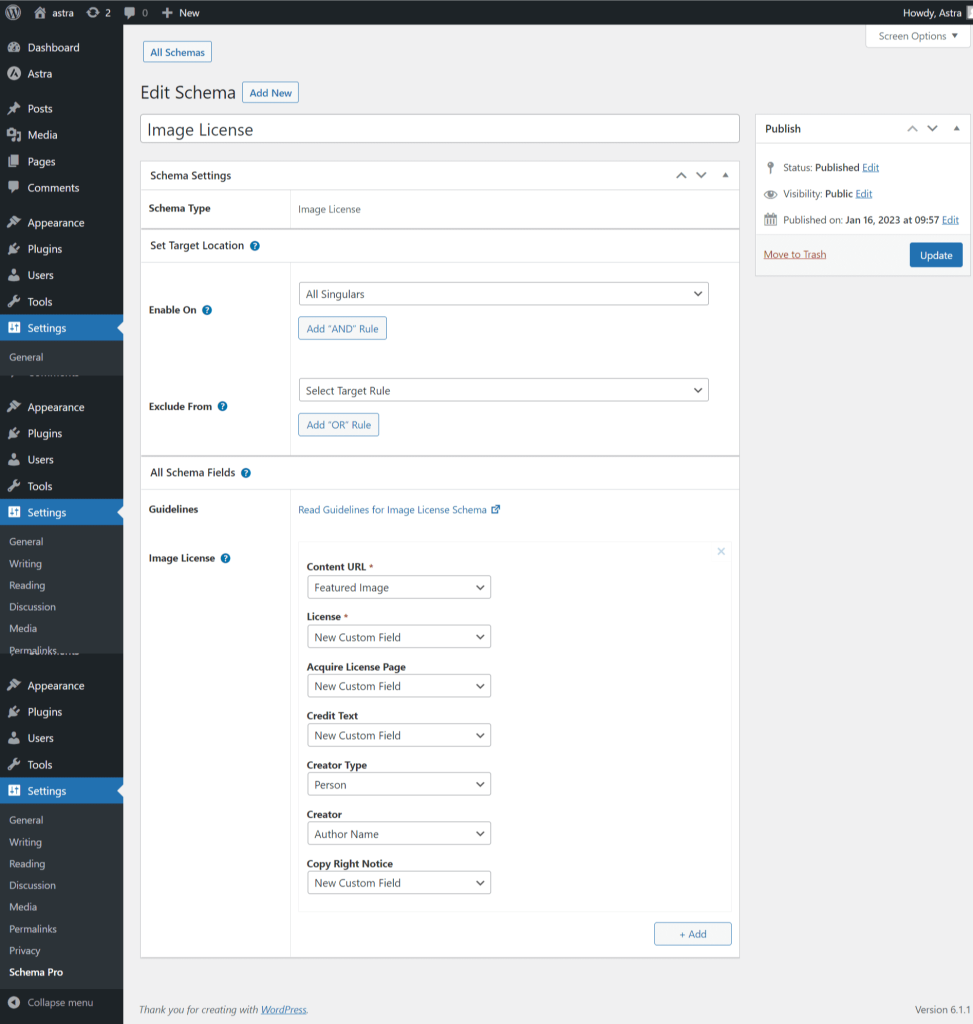The height and width of the screenshot is (1024, 973).
Task: Open the Enable On dropdown showing All Singulars
Action: [503, 293]
